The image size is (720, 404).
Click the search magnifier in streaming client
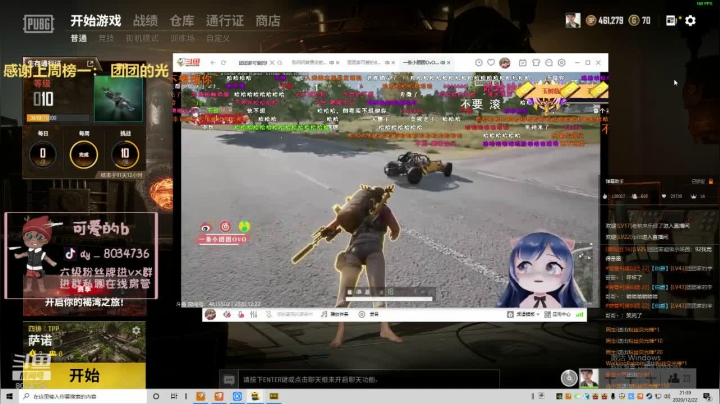[x=280, y=62]
